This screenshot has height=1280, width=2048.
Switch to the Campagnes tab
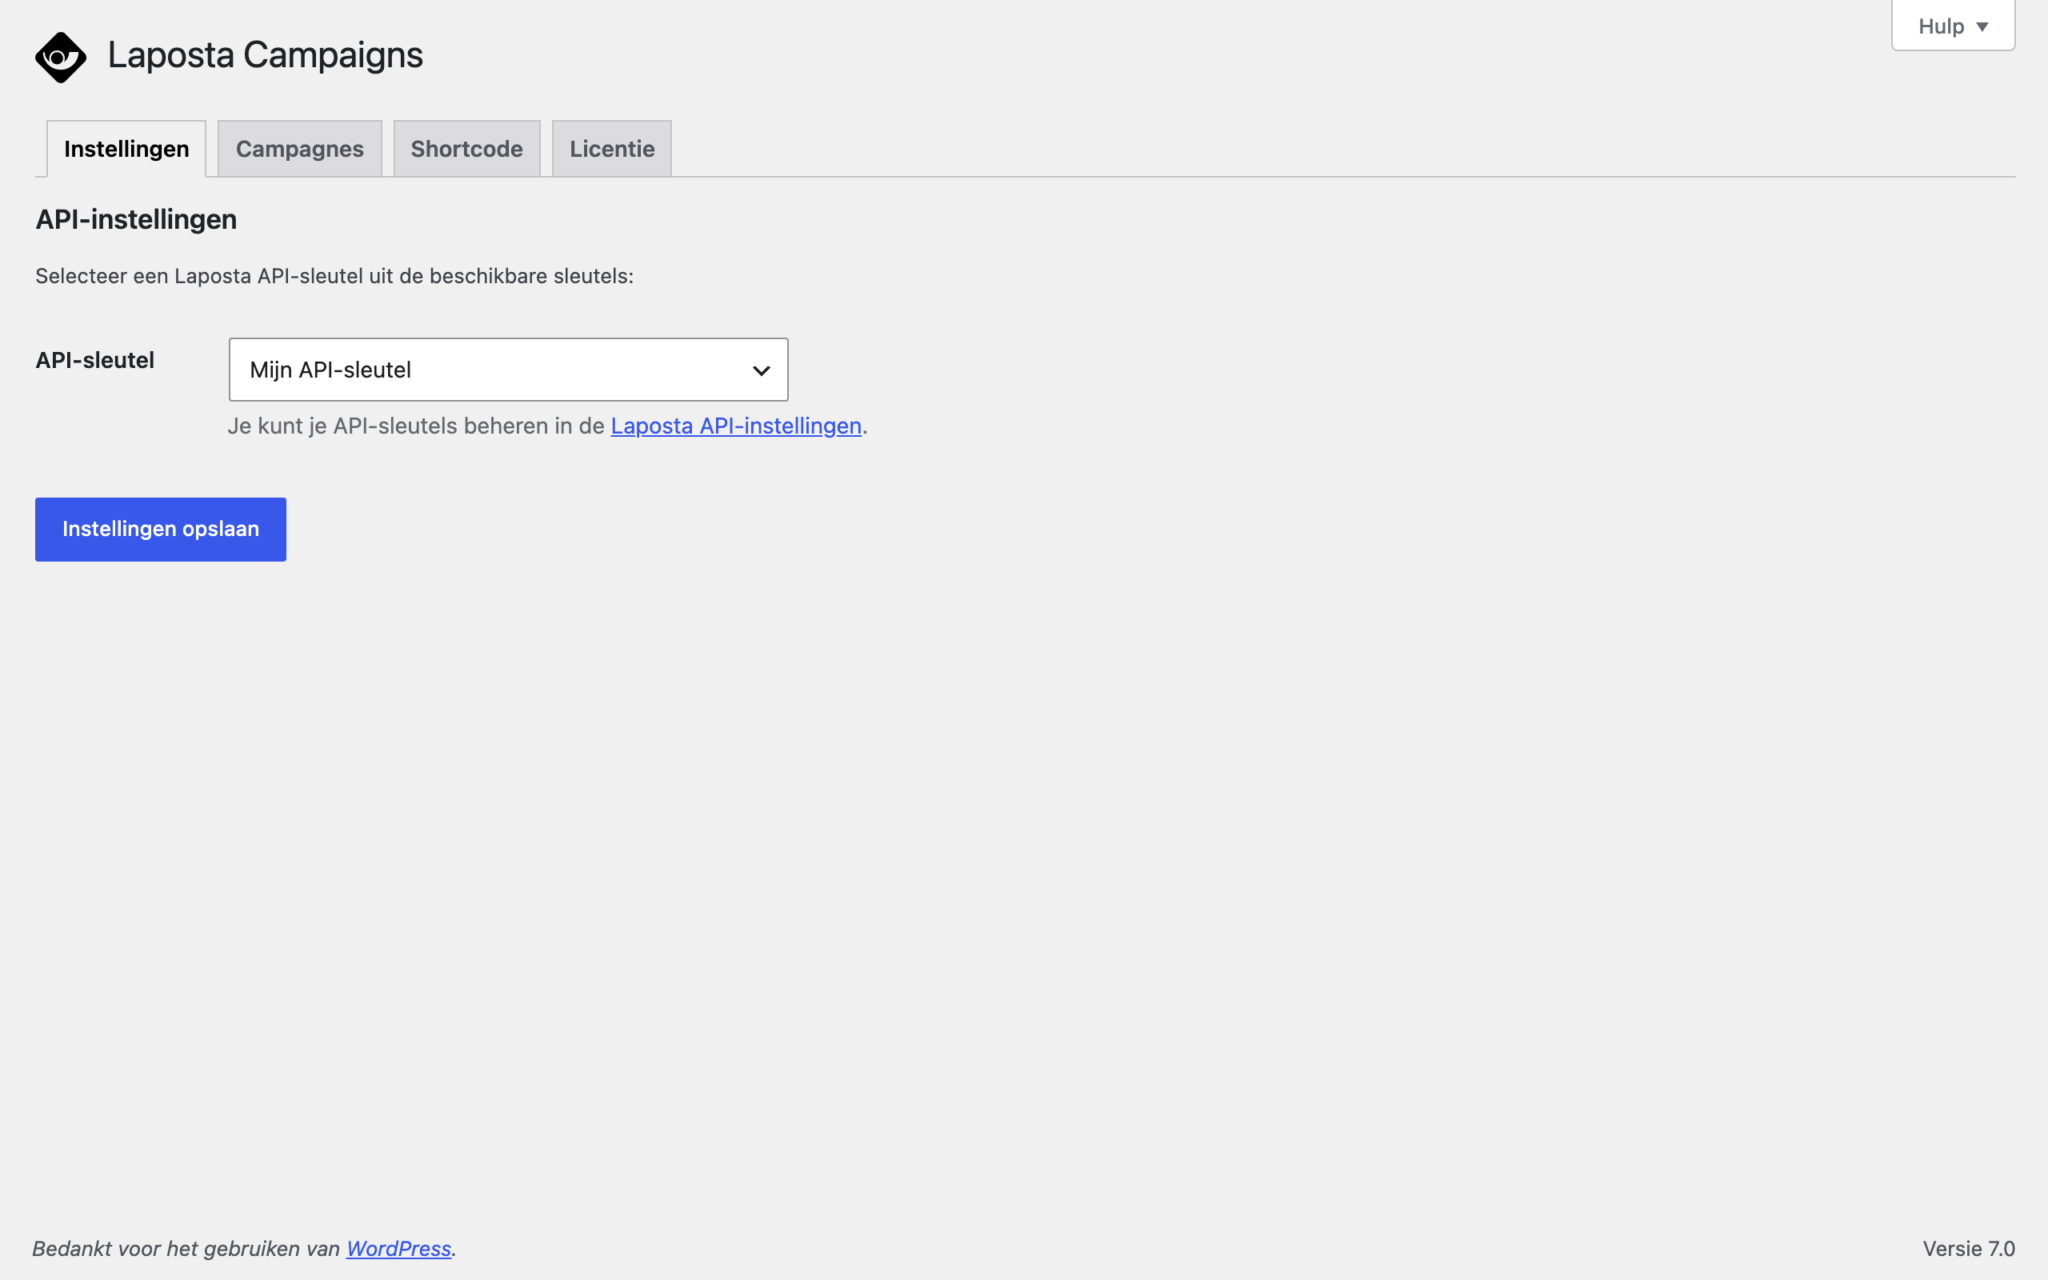tap(299, 149)
